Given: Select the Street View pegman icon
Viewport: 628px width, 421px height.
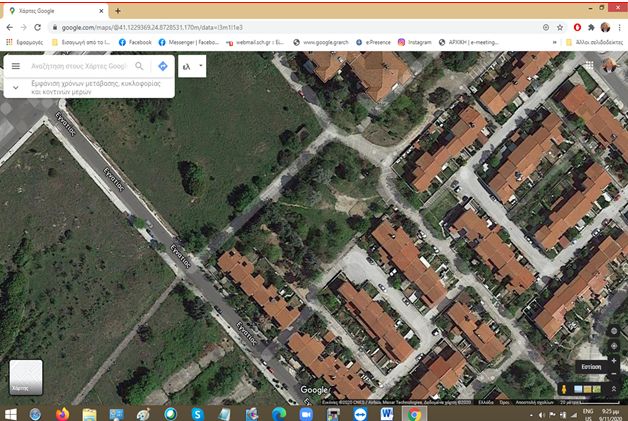Looking at the screenshot, I should point(565,388).
